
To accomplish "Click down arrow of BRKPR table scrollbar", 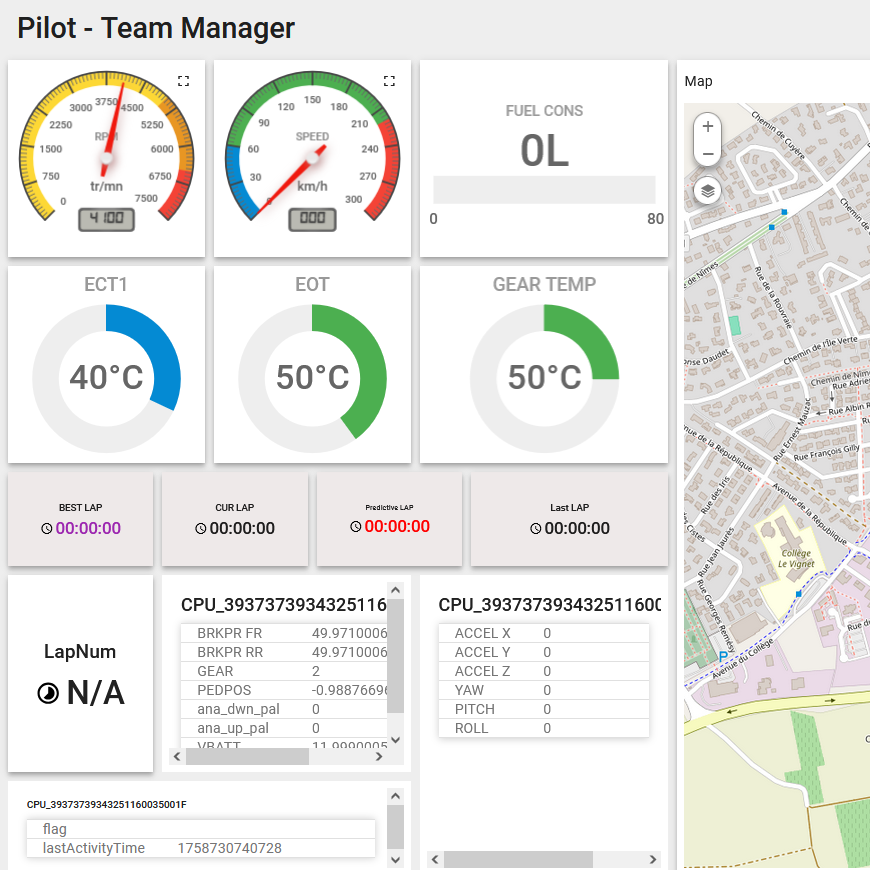I will point(396,740).
